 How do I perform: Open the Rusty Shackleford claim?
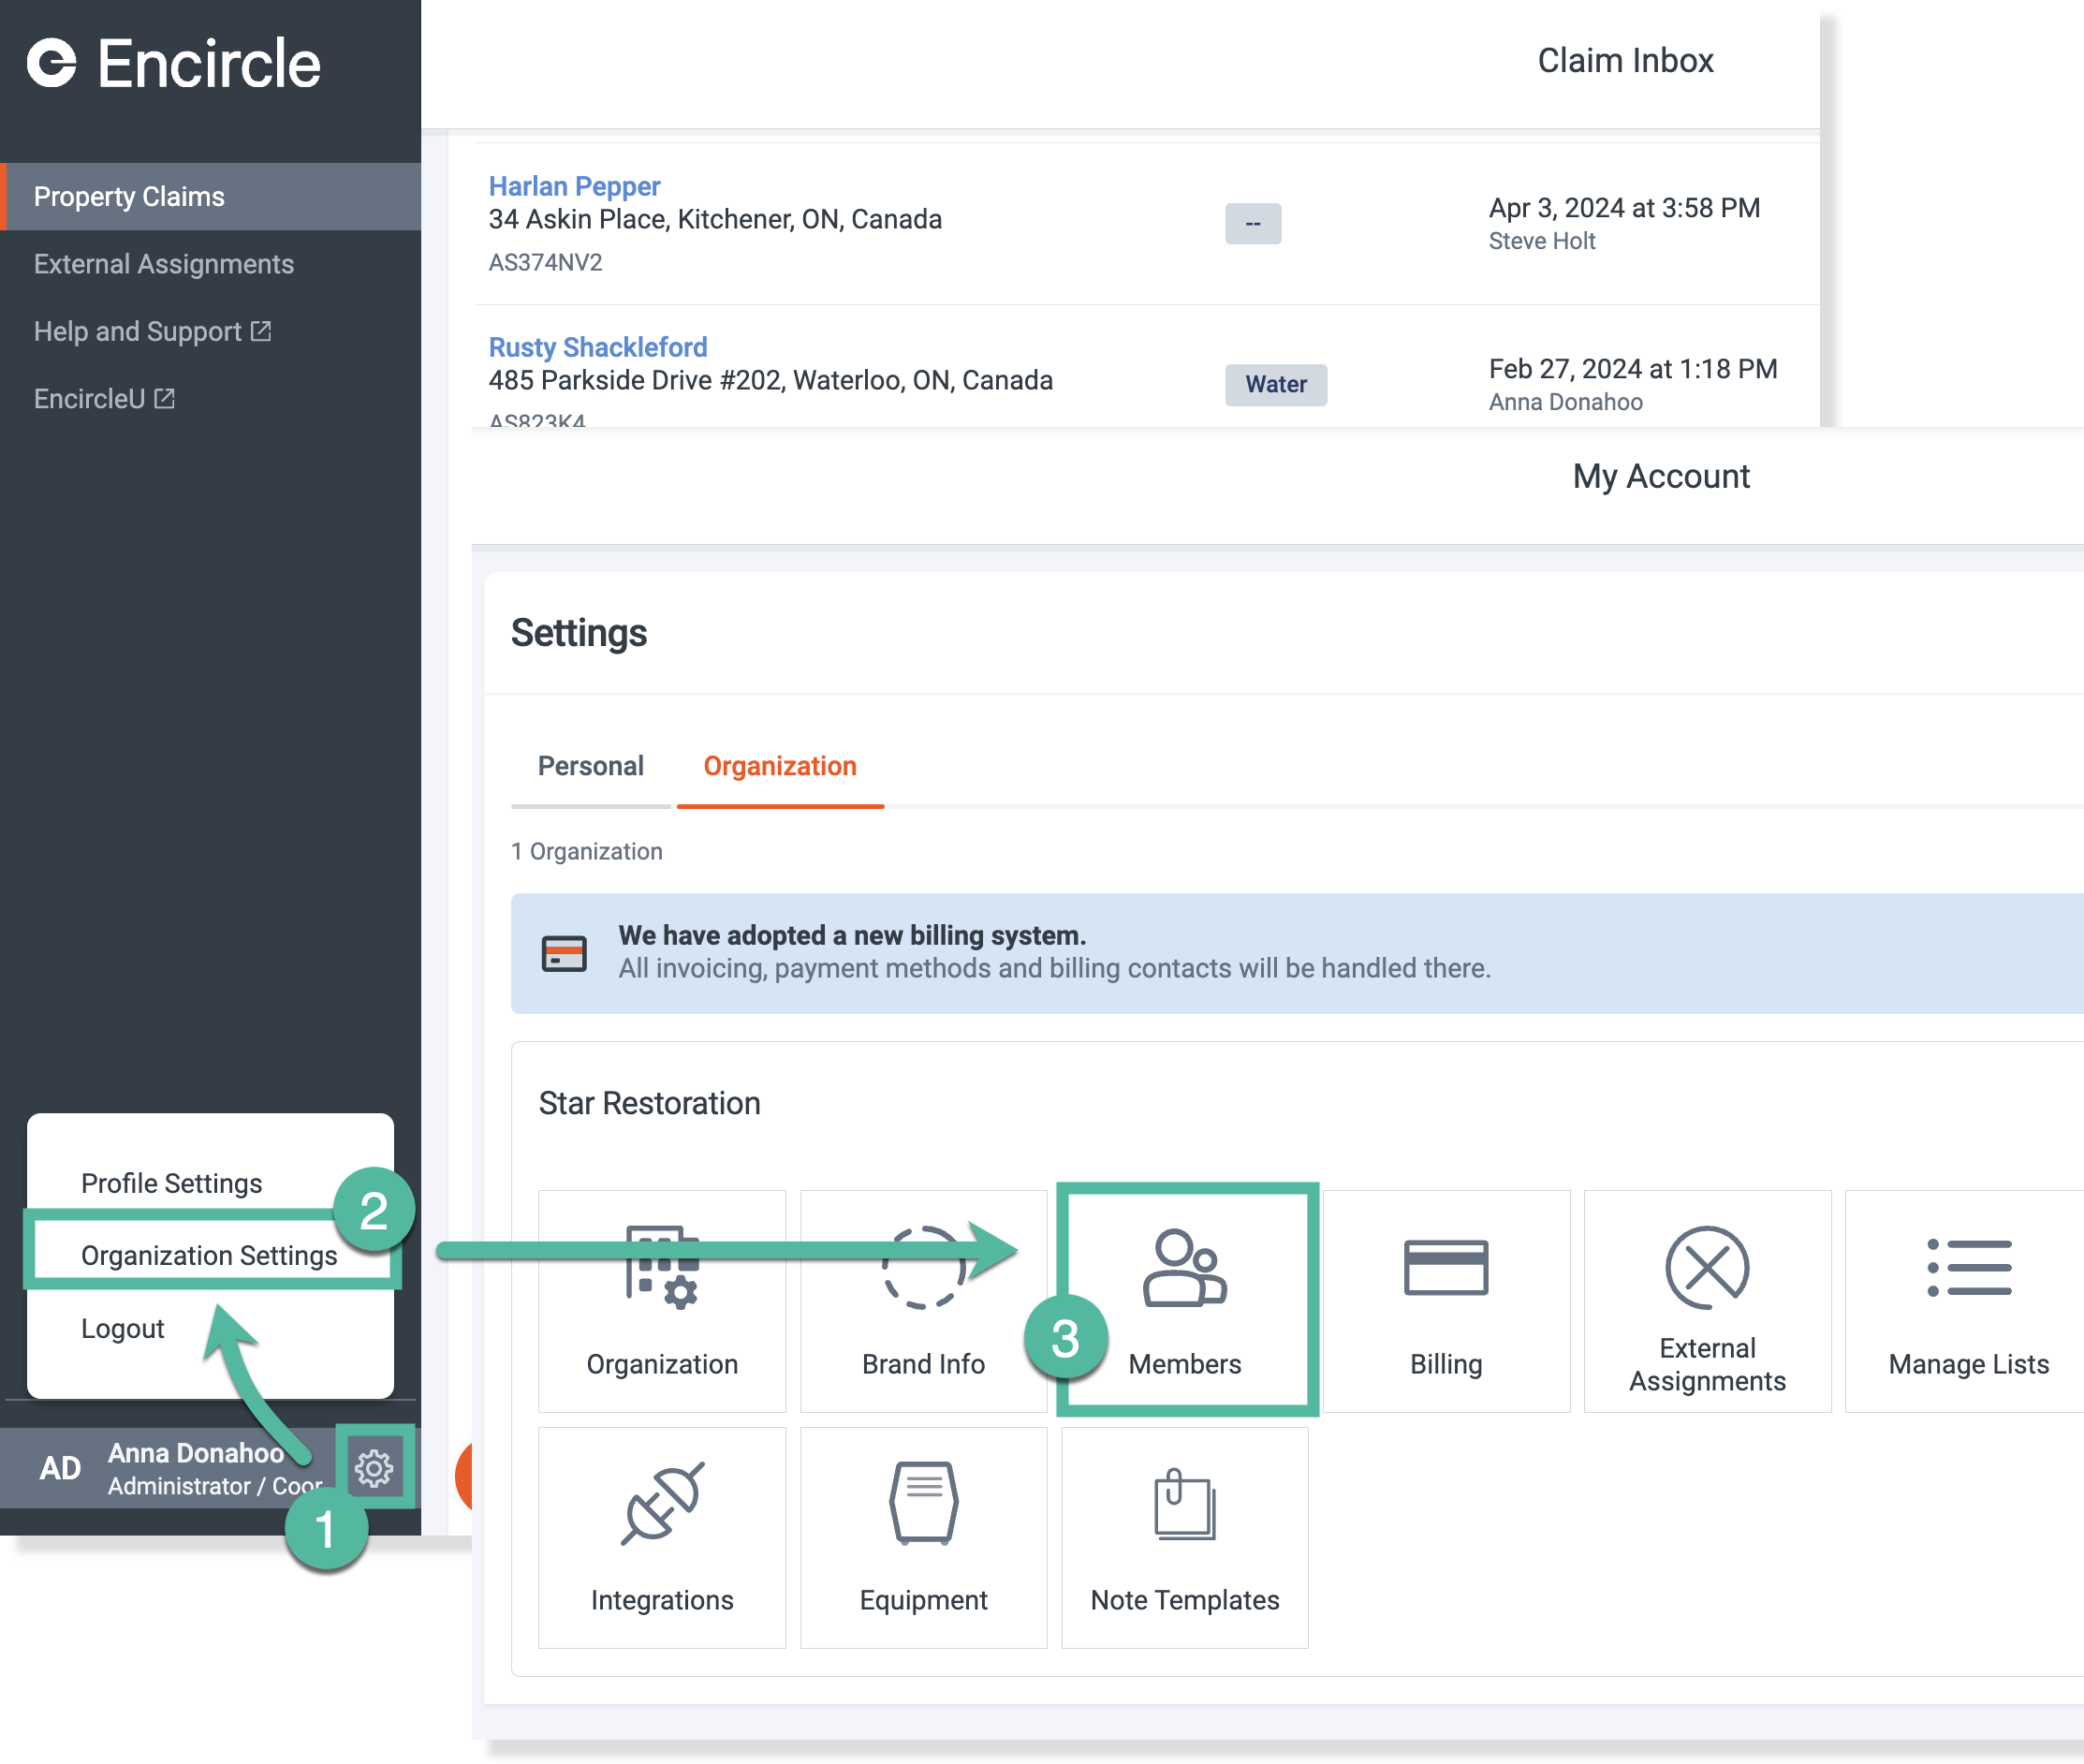tap(598, 347)
